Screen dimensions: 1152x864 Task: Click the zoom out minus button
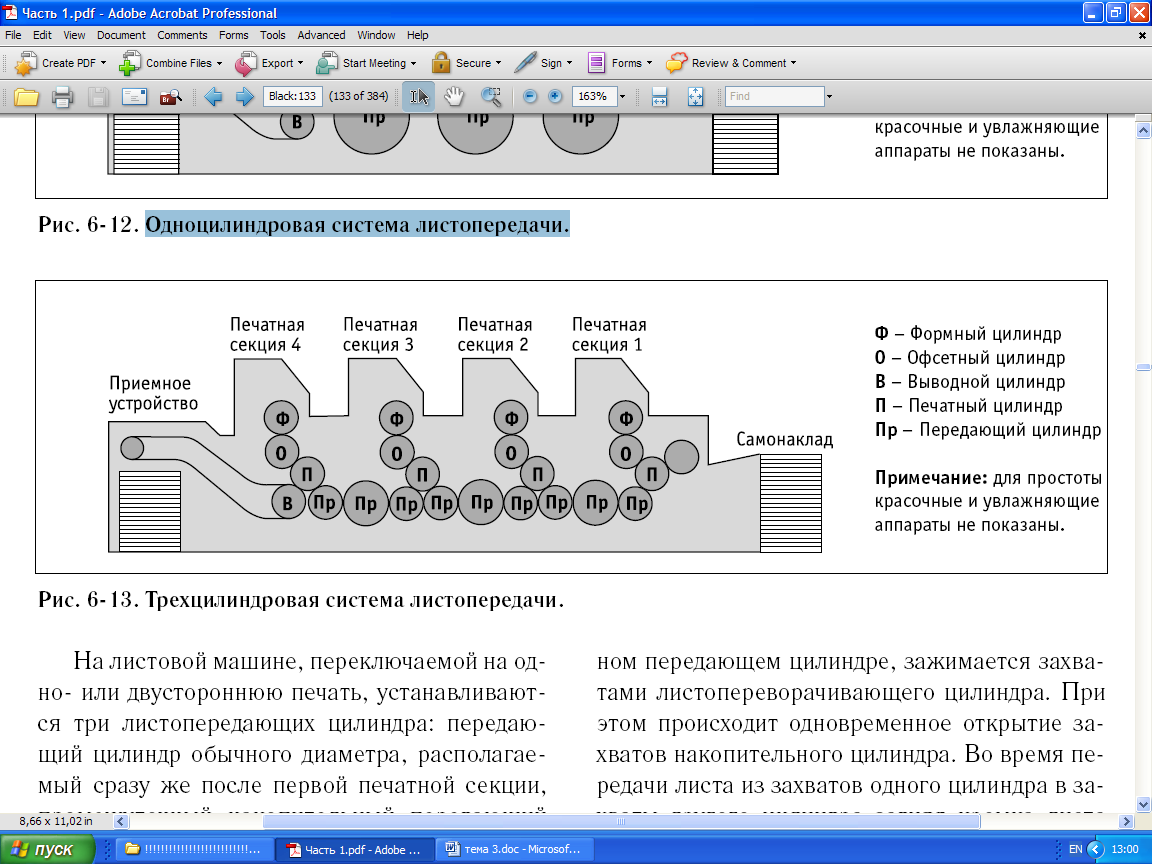coord(530,96)
